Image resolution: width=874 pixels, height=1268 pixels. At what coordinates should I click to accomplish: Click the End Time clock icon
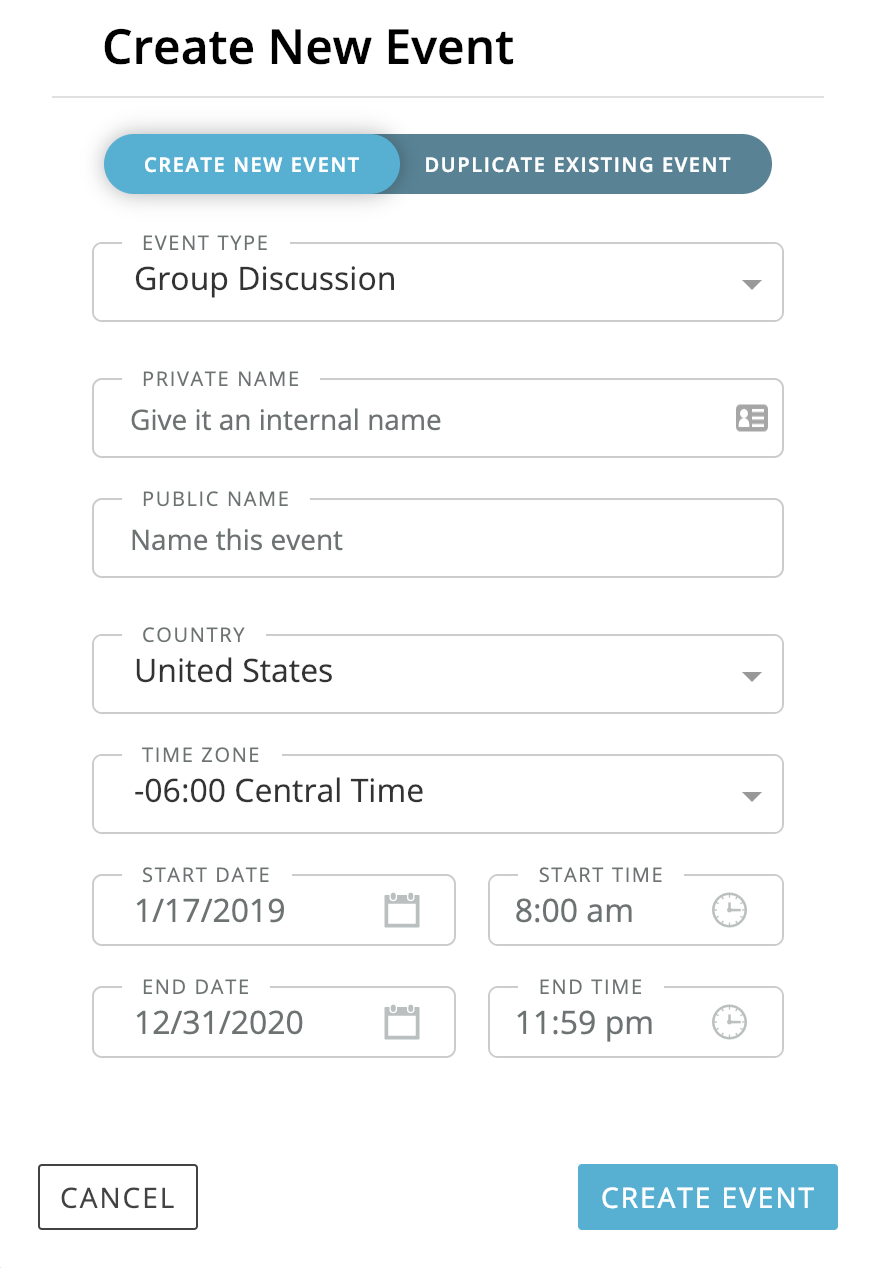coord(729,1022)
